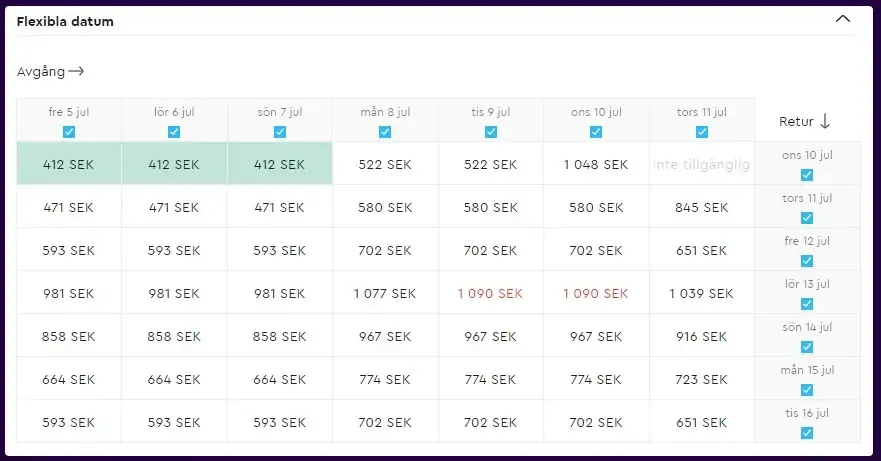Toggle the tors 11 jul departure checkbox
881x461 pixels.
pos(702,132)
